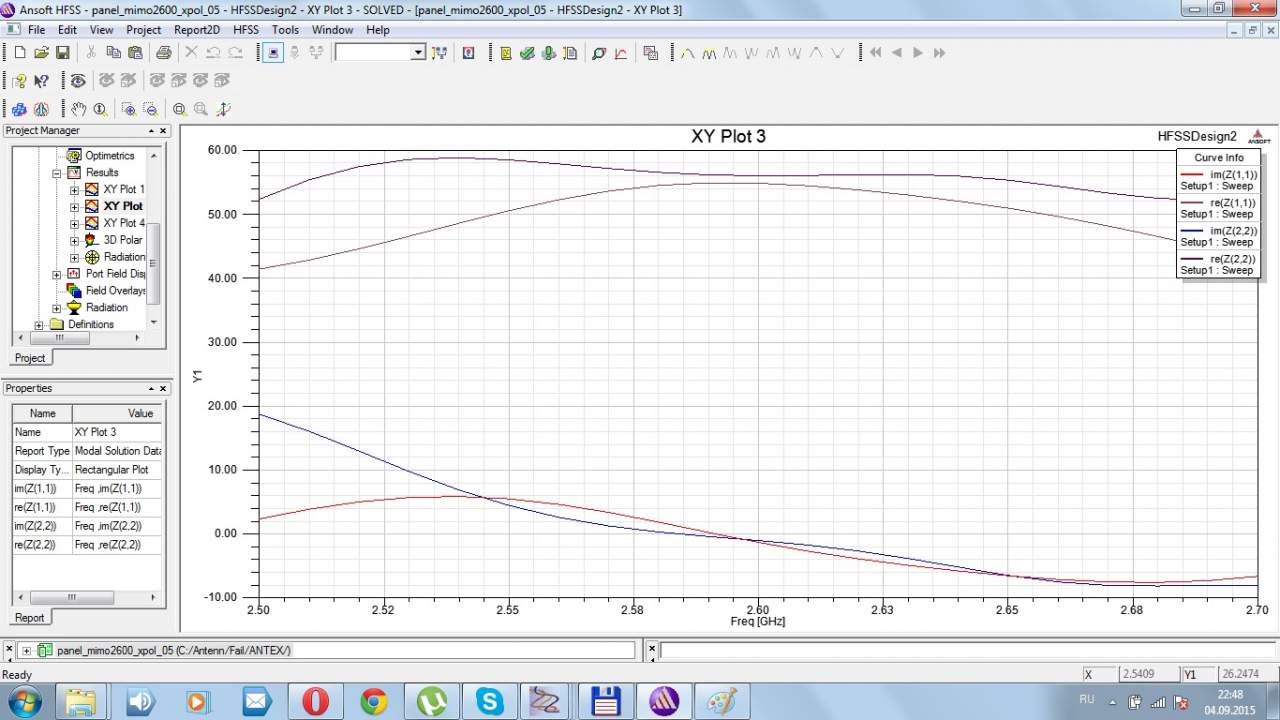The image size is (1280, 720).
Task: Open the HFSS menu
Action: point(246,30)
